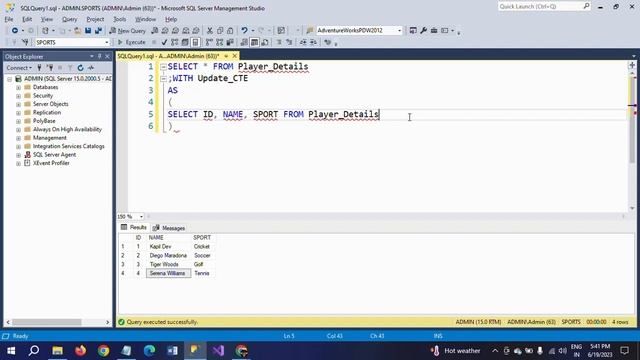The height and width of the screenshot is (360, 640).
Task: Close the SQLQuery1.sql tab
Action: tap(235, 56)
